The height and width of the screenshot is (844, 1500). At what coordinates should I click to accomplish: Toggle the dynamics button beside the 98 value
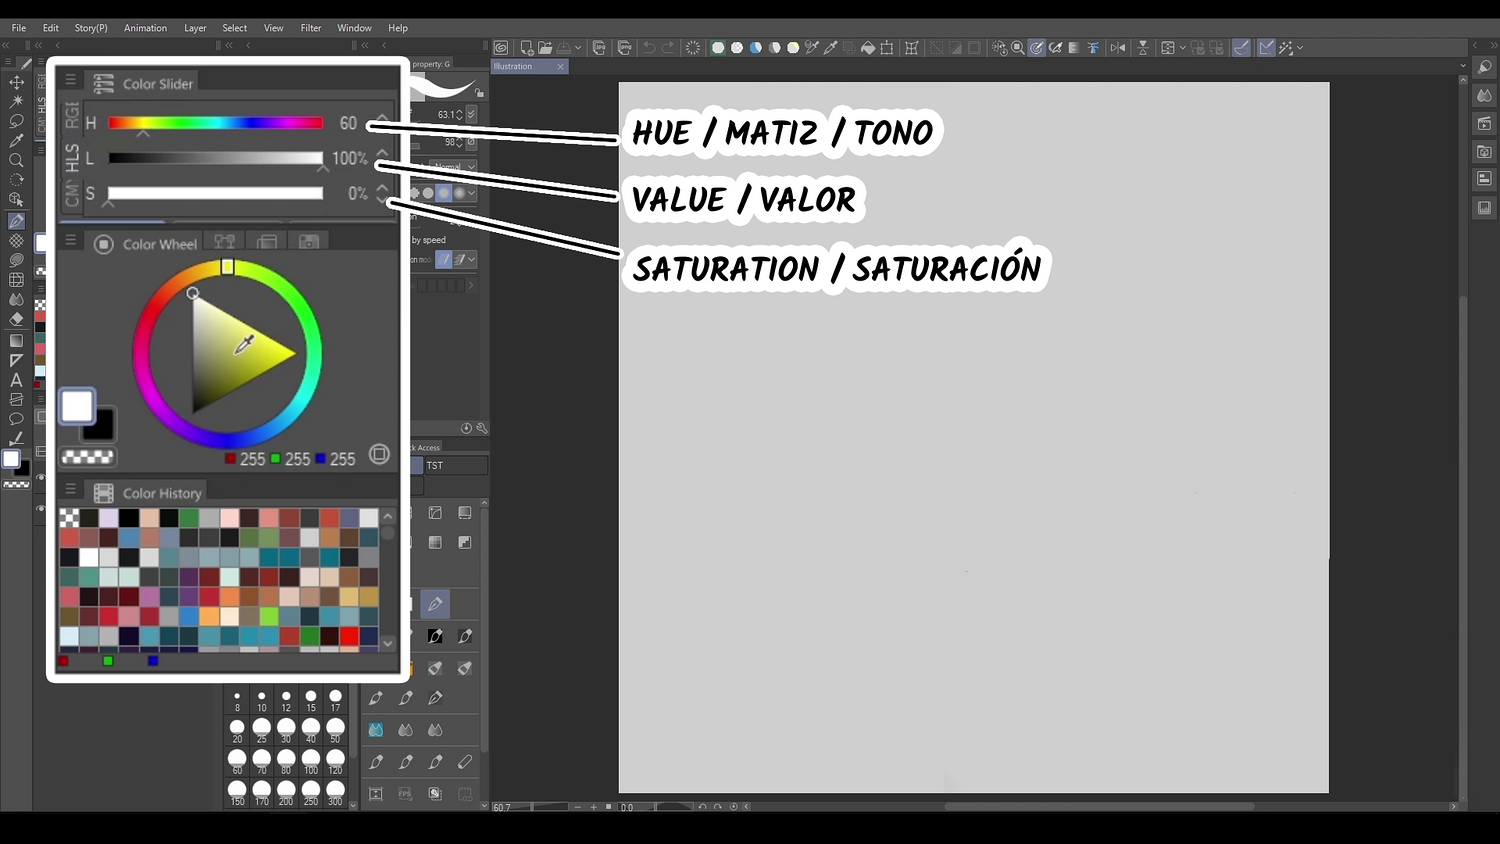point(471,142)
